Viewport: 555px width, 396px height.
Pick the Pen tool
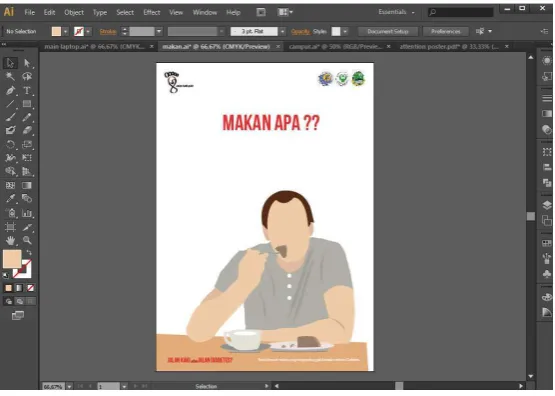tap(10, 90)
